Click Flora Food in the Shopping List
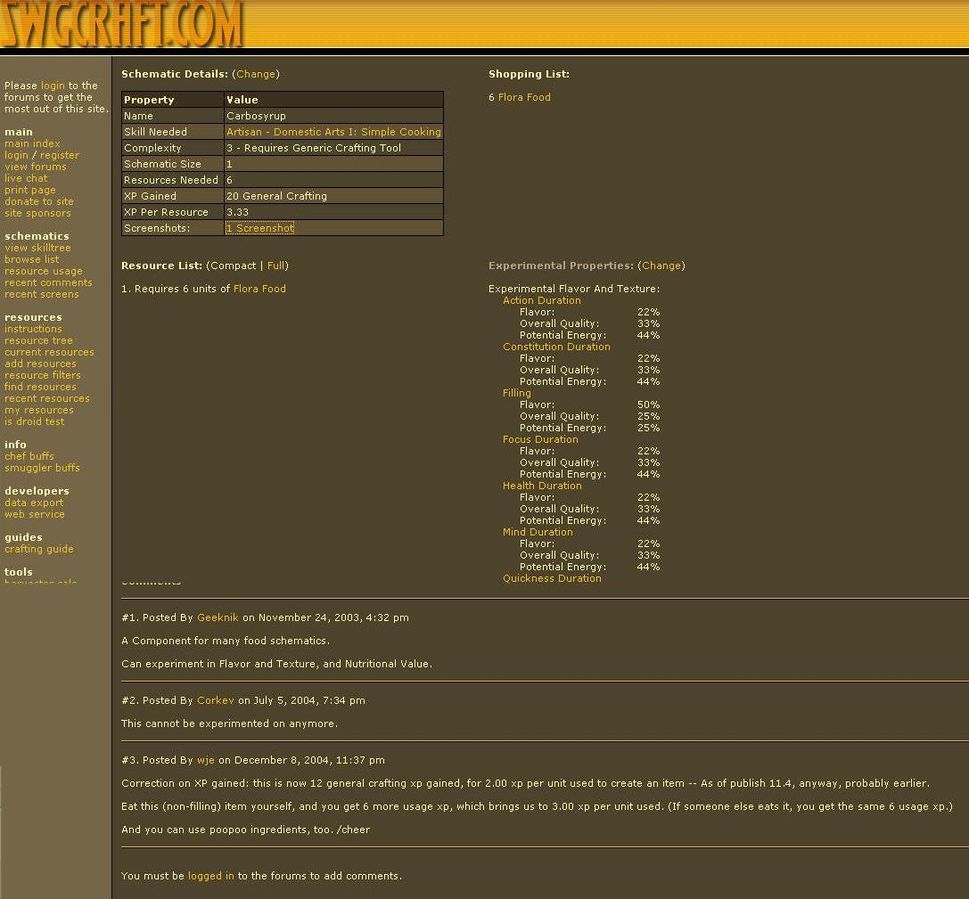 coord(524,97)
